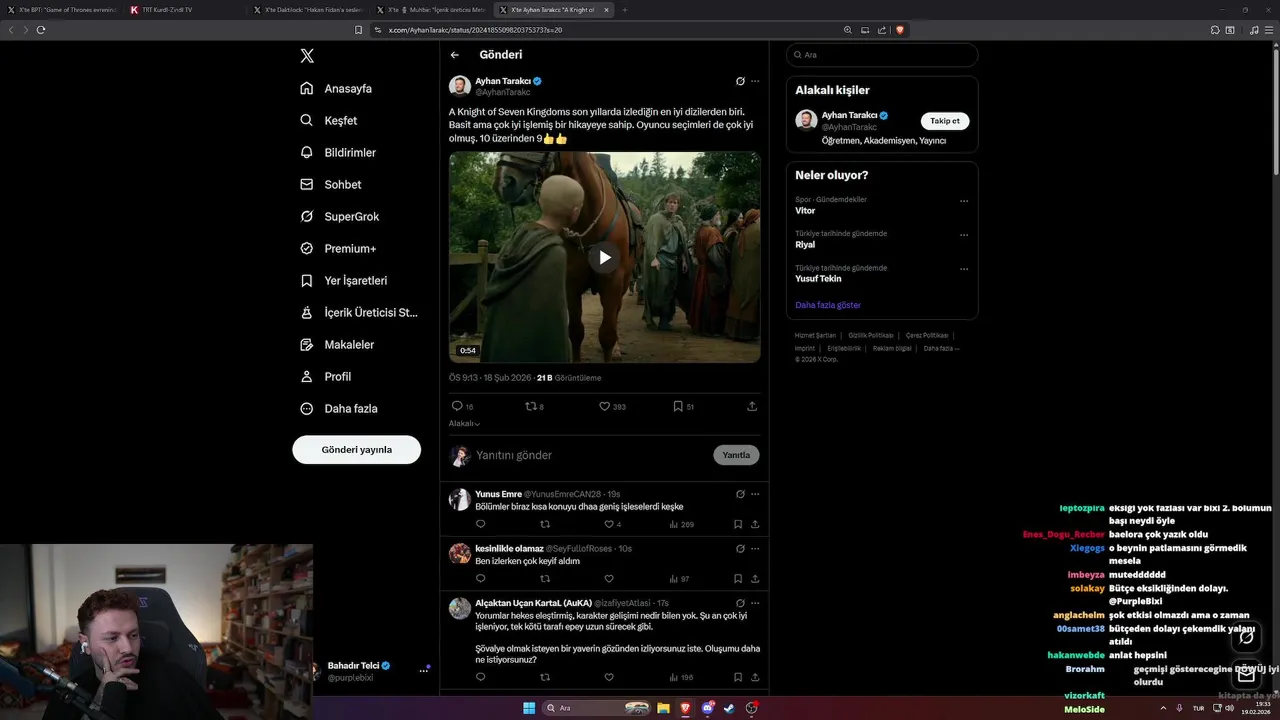Click the Grok icon on Ayhan Tarakcı's post
Viewport: 1280px width, 720px height.
pyautogui.click(x=740, y=81)
